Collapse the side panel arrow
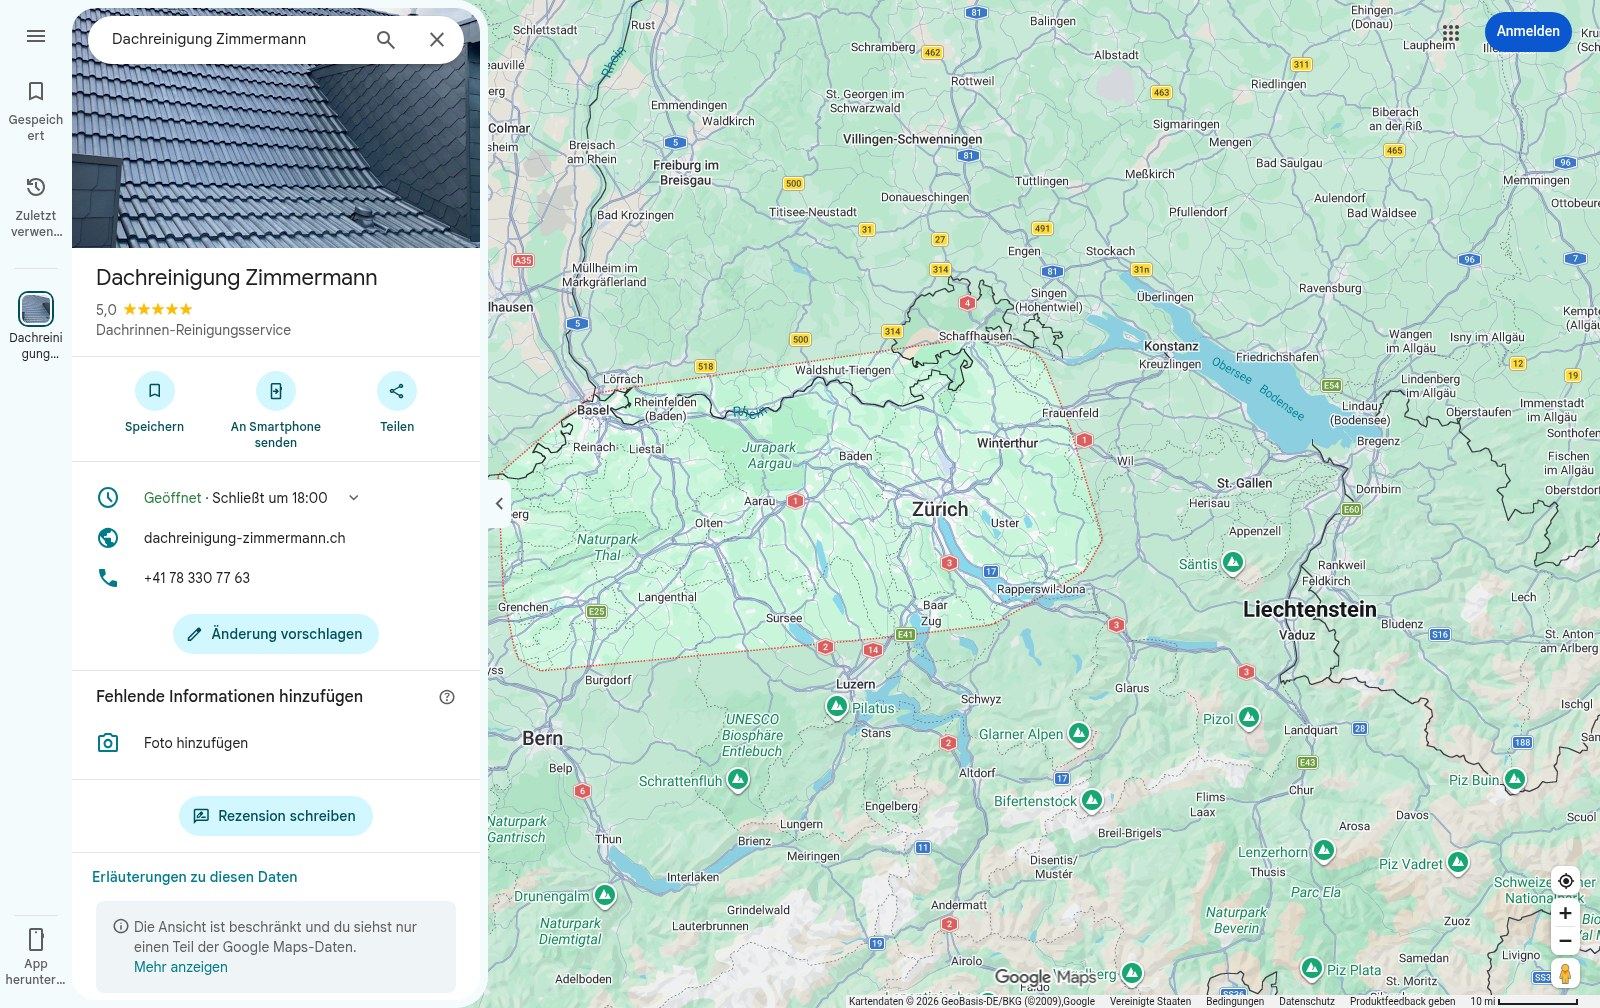 (499, 504)
